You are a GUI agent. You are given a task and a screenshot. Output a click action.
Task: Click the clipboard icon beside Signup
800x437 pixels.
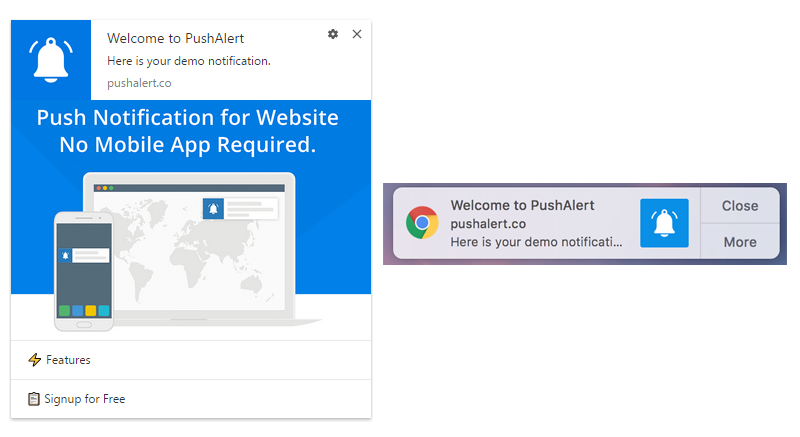pyautogui.click(x=34, y=399)
